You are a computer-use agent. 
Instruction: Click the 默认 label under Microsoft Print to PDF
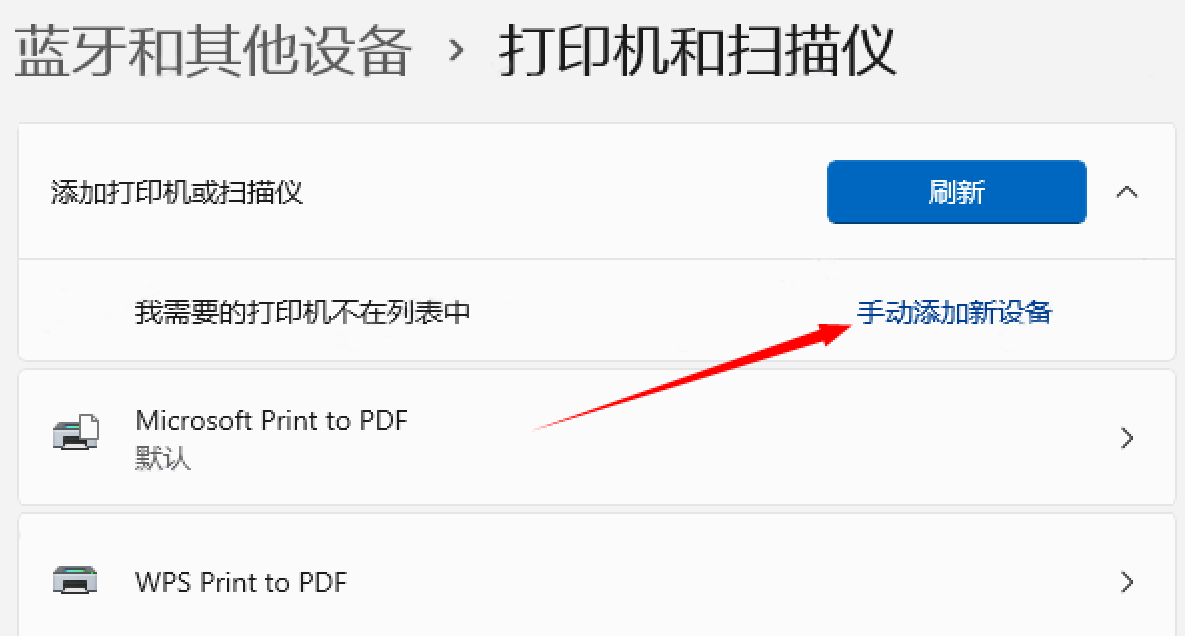tap(162, 458)
